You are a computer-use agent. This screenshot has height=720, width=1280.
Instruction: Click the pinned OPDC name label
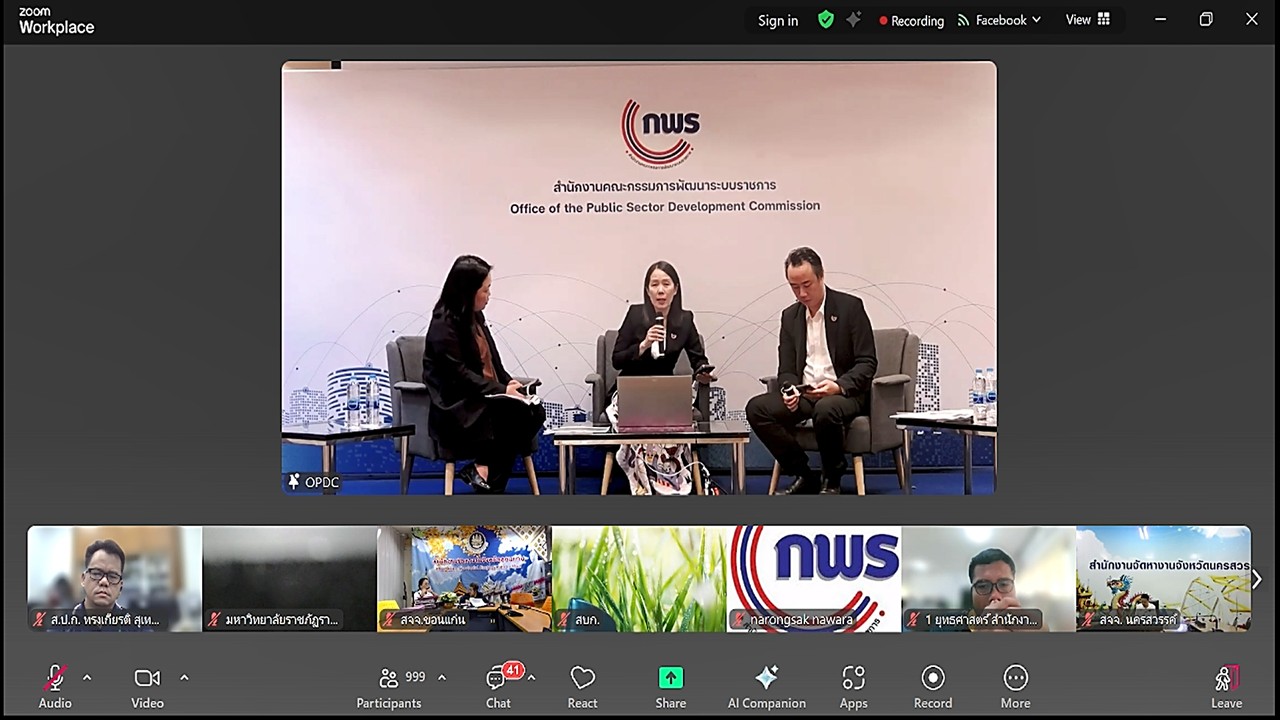click(314, 482)
